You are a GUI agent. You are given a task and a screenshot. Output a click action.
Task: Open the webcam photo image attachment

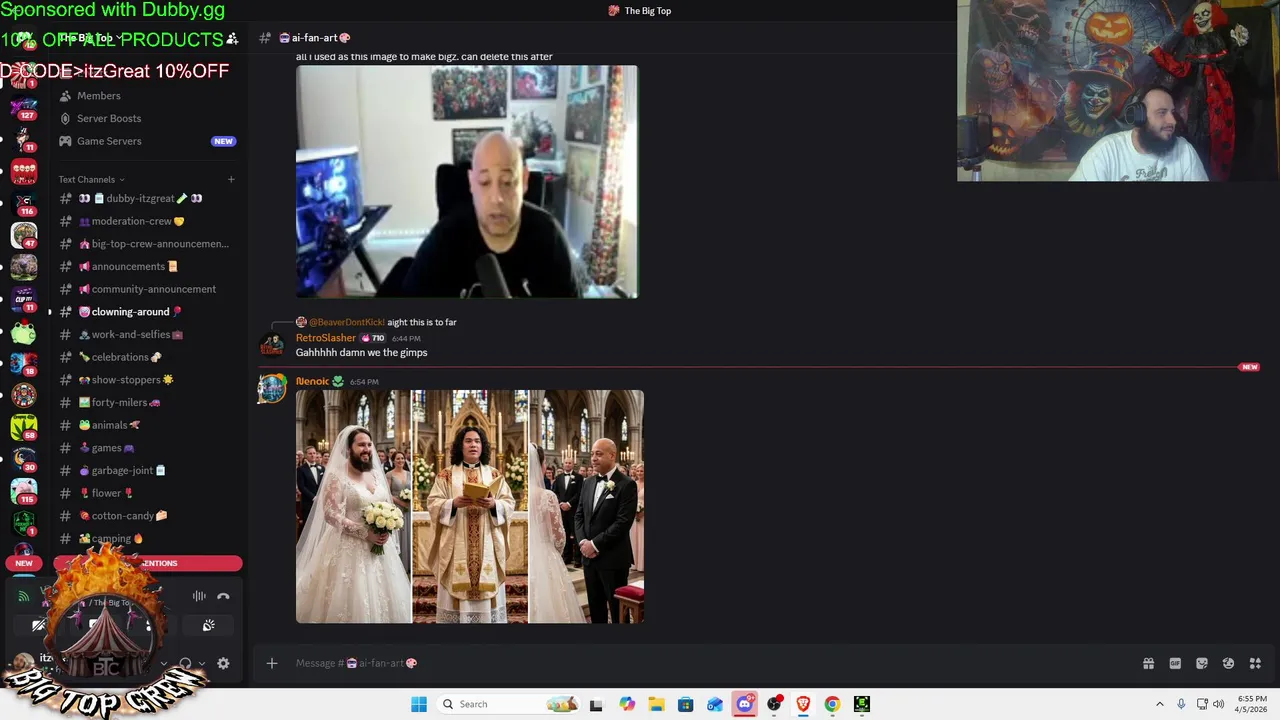467,182
